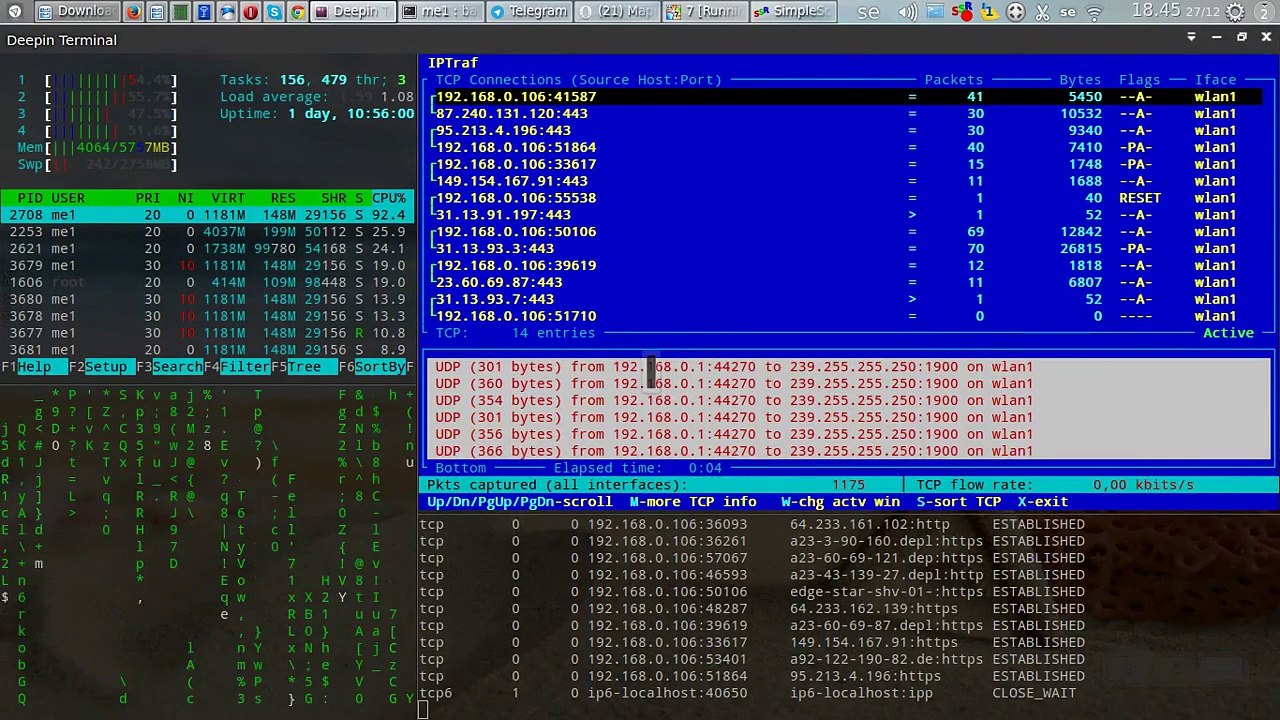Click the CLOSE_WAIT state in netstat
Image resolution: width=1280 pixels, height=720 pixels.
(1034, 693)
